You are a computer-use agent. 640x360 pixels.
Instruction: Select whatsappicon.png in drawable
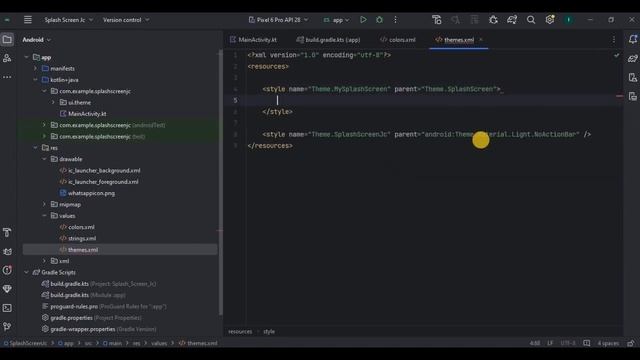pyautogui.click(x=87, y=193)
